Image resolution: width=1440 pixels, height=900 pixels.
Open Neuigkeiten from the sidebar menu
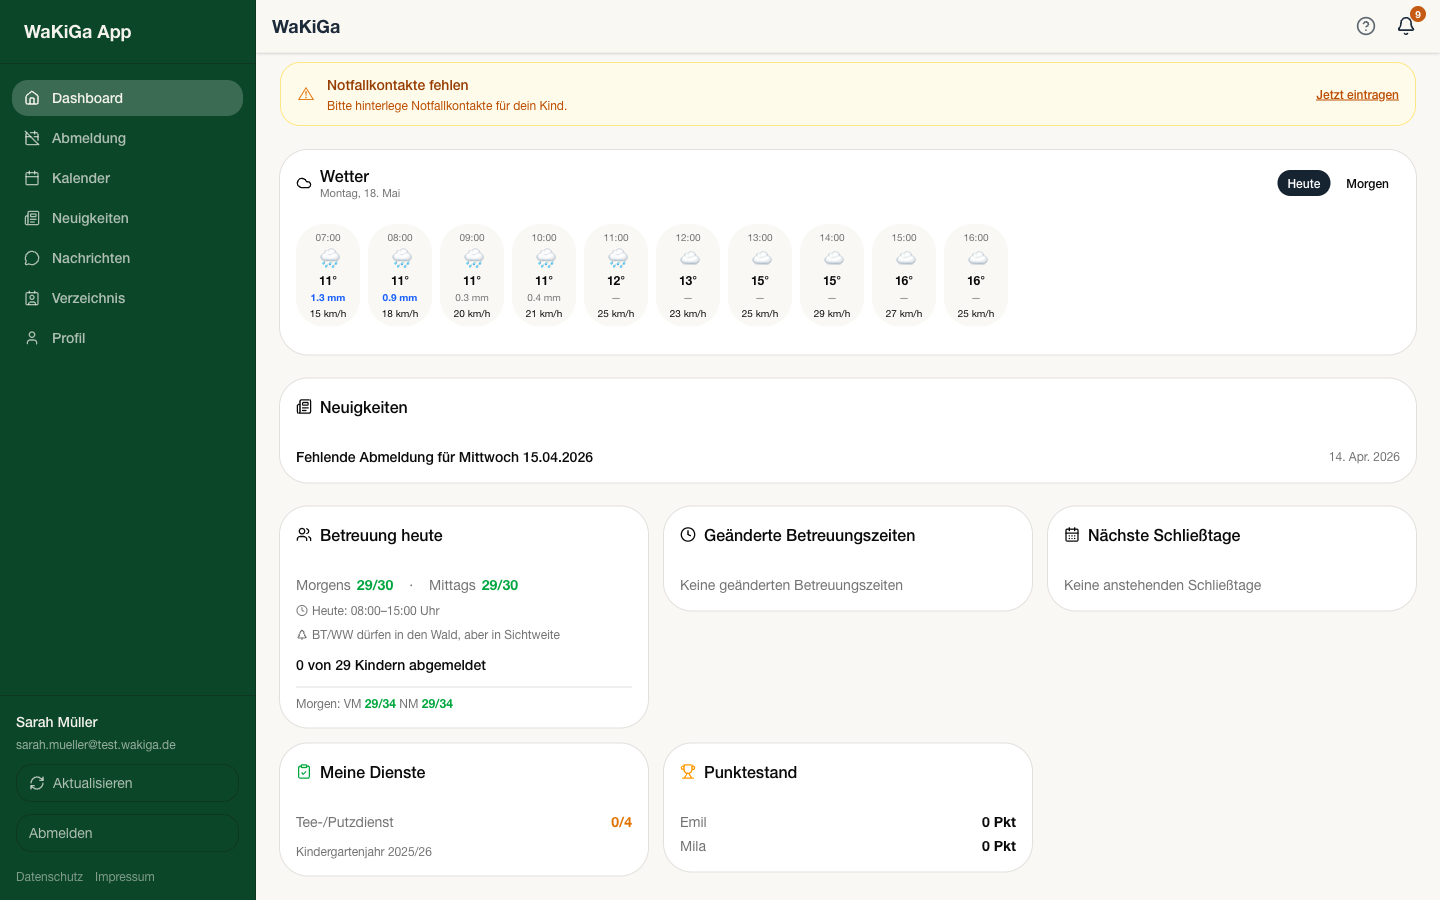pos(127,218)
